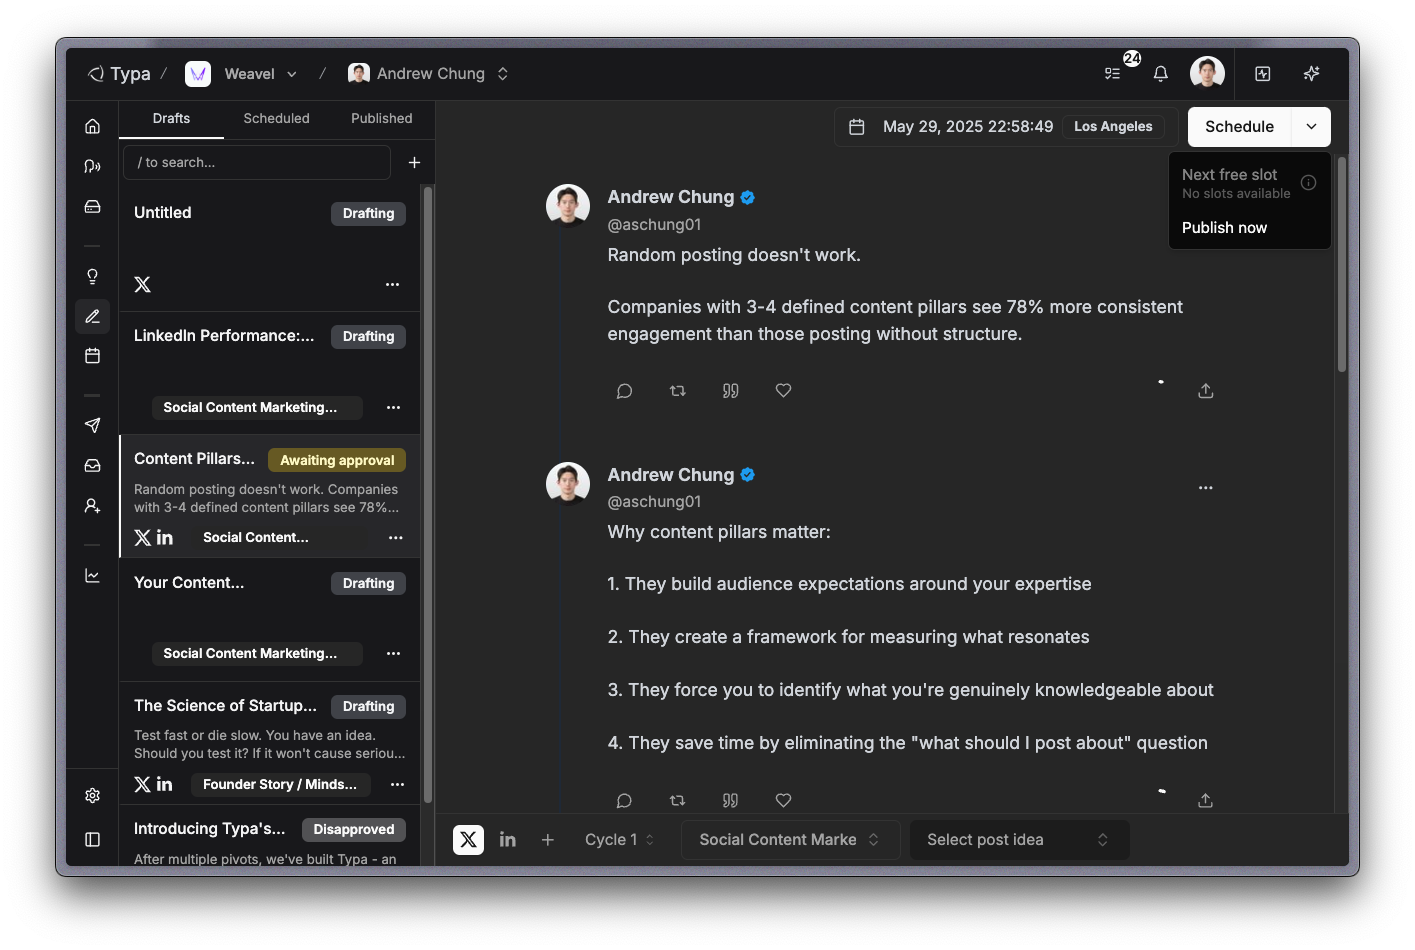Open the Cycle 1 dropdown
This screenshot has height=950, width=1415.
[620, 840]
